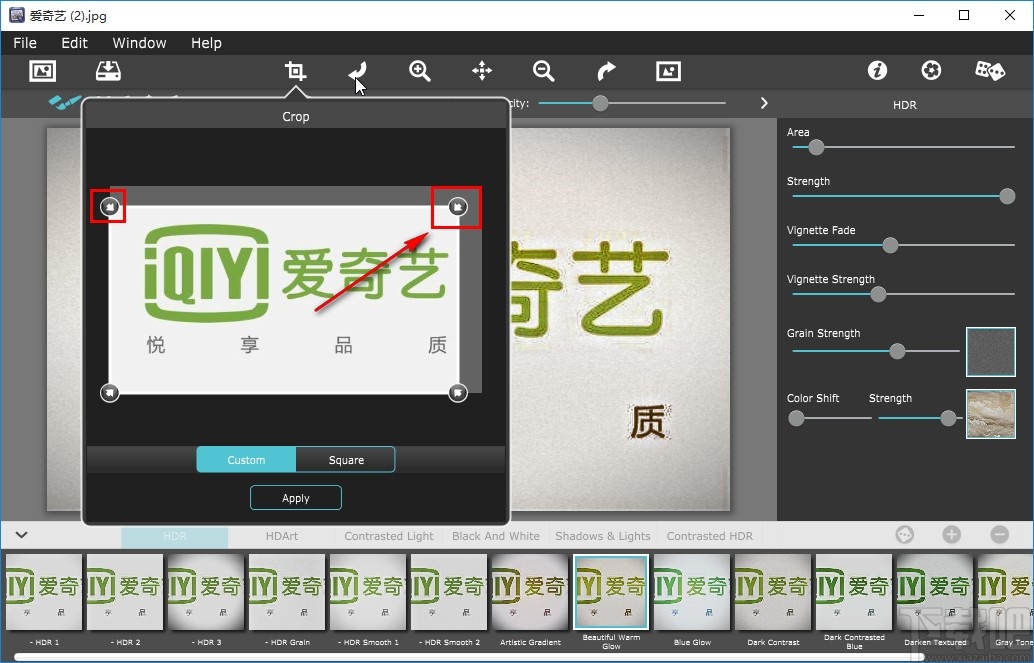Select the - HDR 2 preset thumbnail
The image size is (1034, 663).
(x=125, y=592)
